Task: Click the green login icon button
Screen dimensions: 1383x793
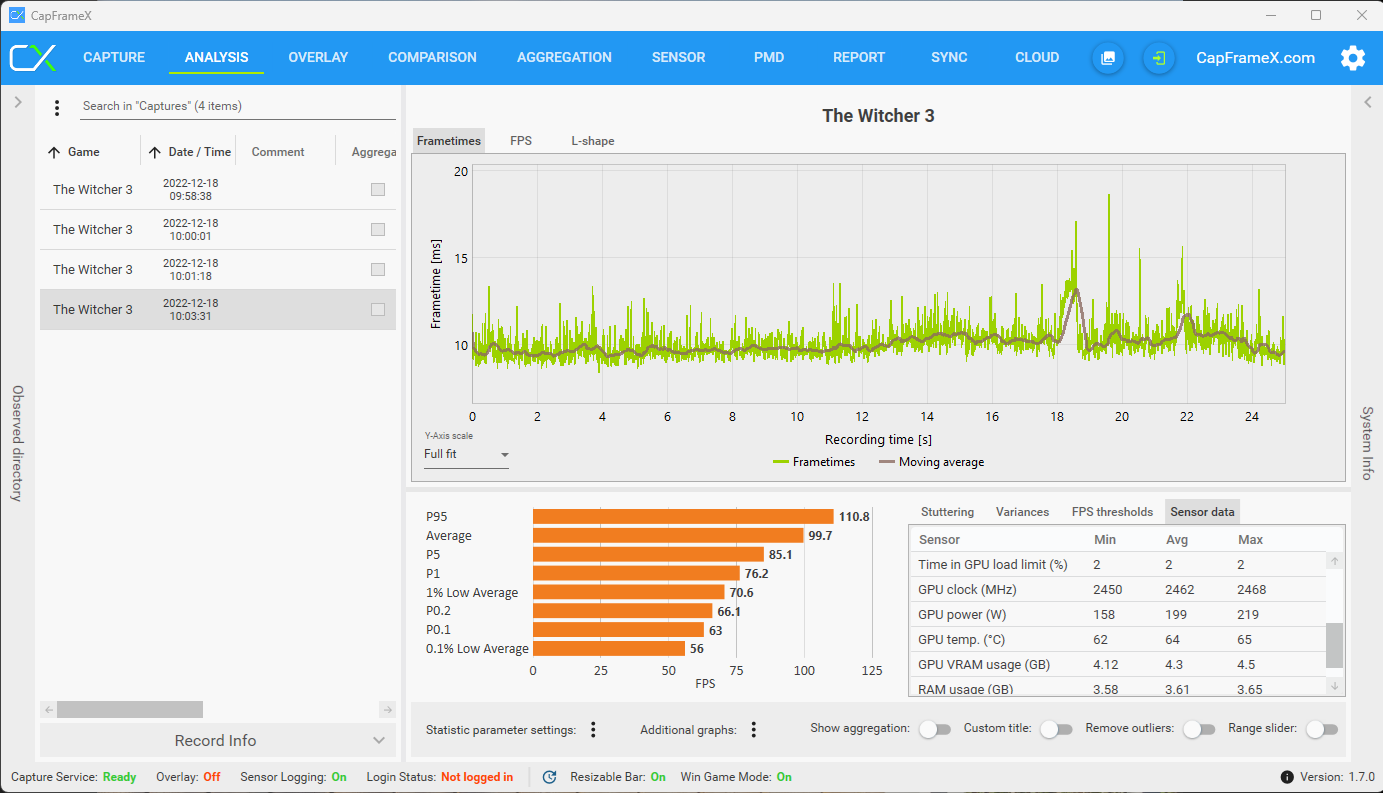Action: 1159,58
